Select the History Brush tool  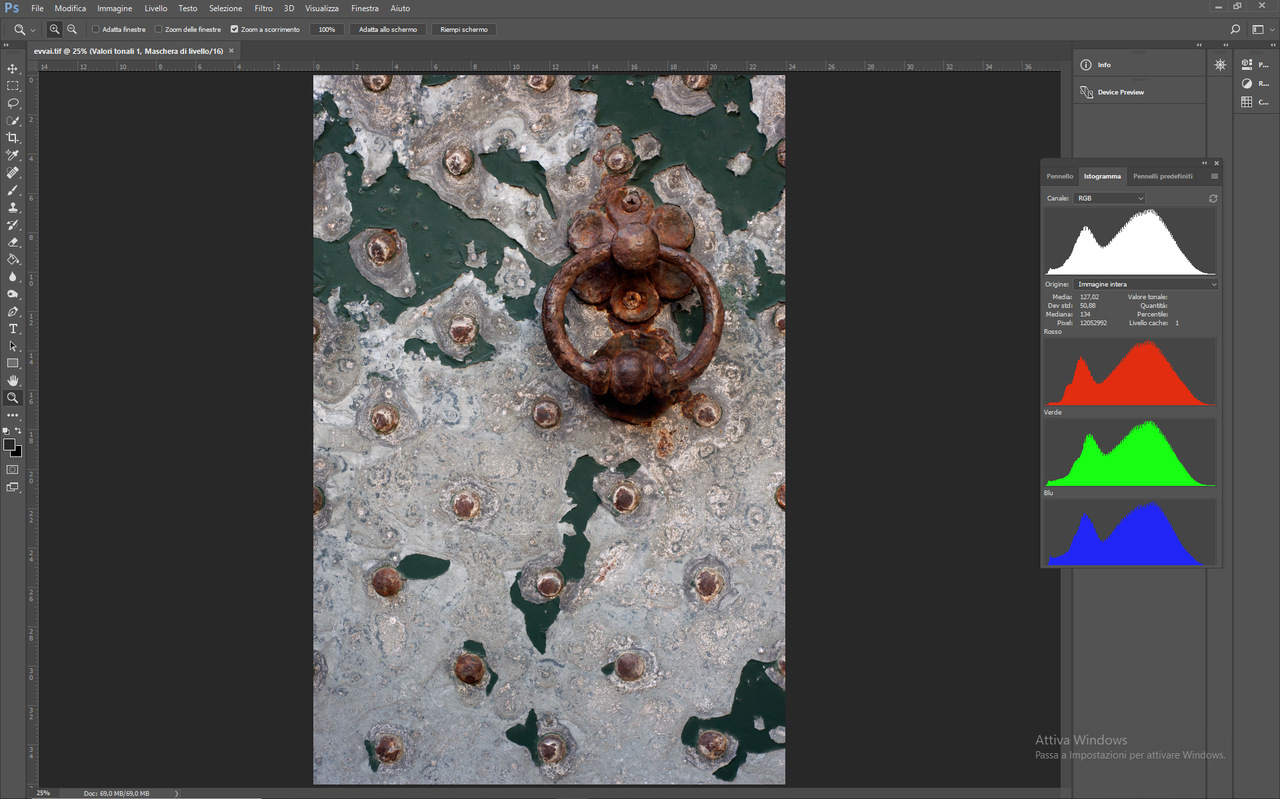tap(13, 225)
